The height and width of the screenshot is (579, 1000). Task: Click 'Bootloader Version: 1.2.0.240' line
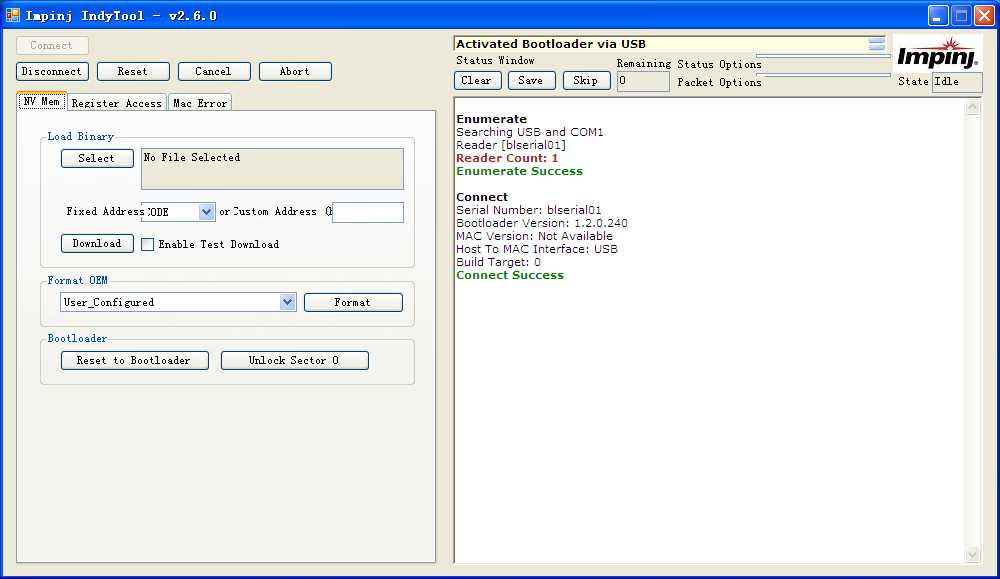point(541,223)
